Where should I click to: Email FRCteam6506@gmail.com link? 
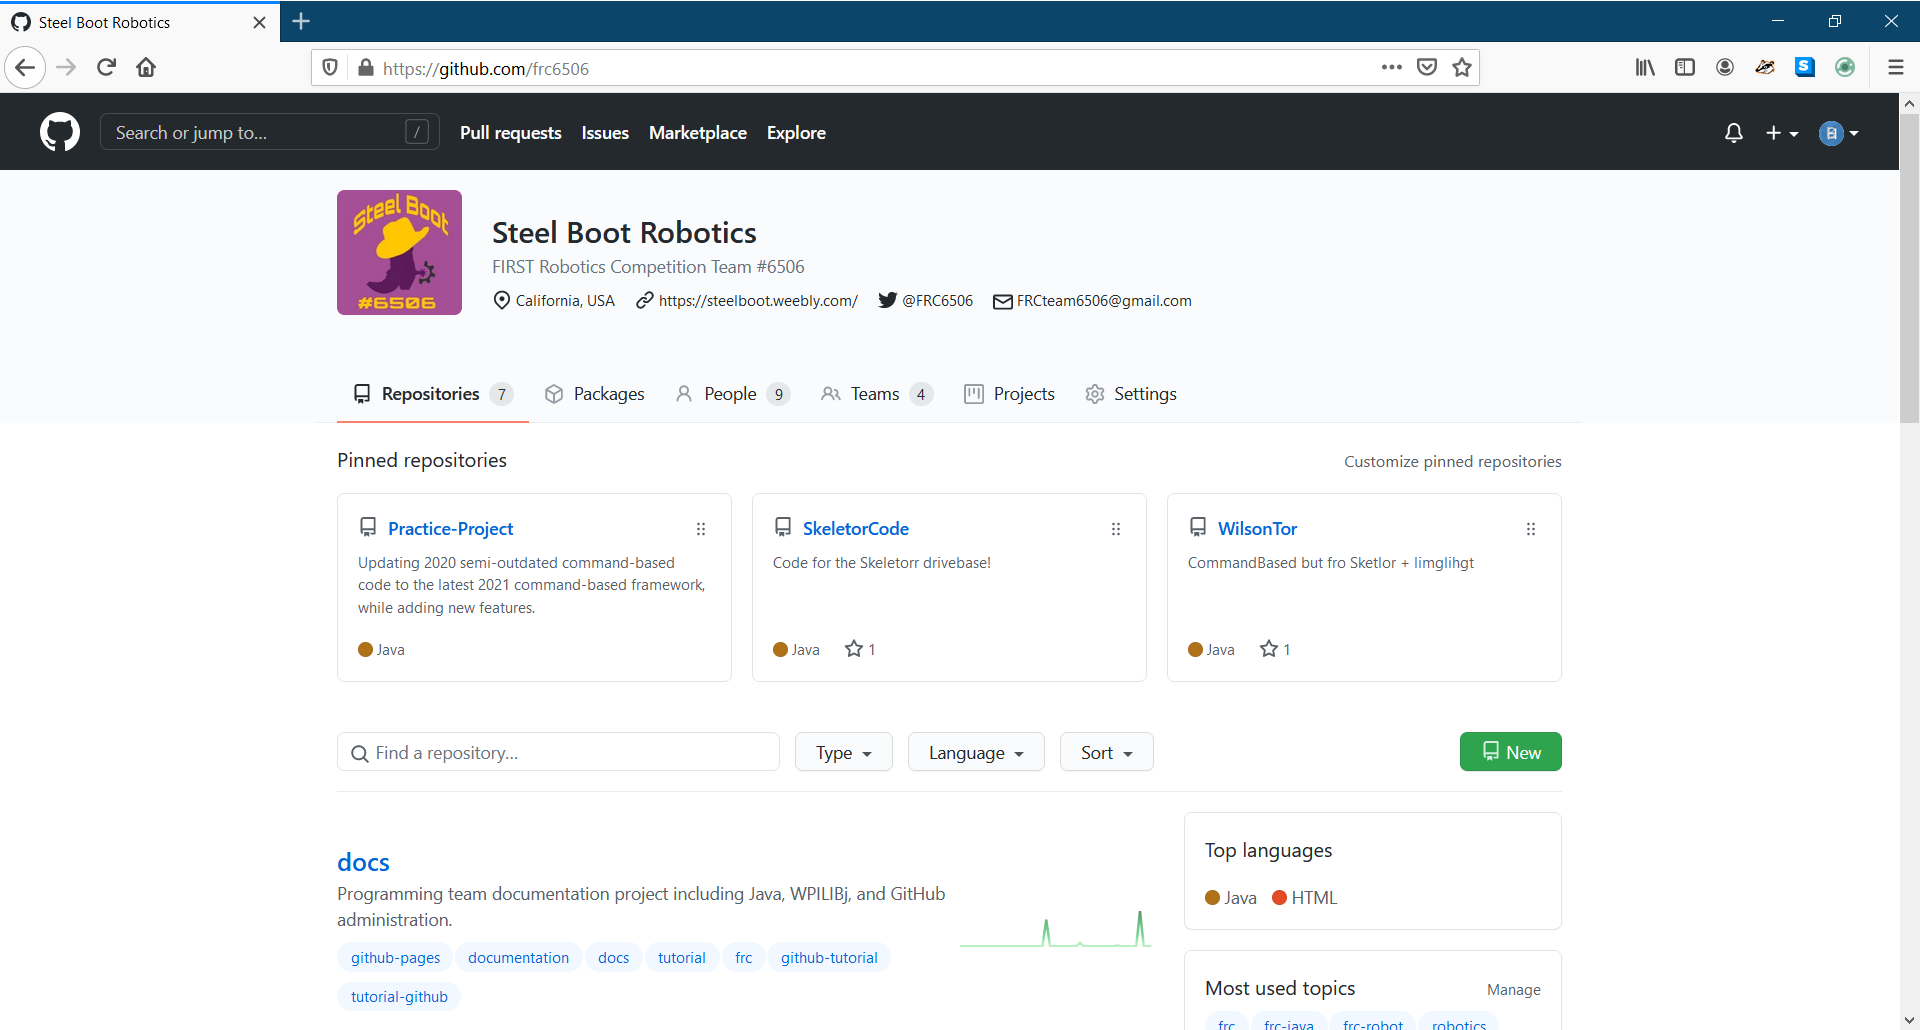tap(1104, 301)
